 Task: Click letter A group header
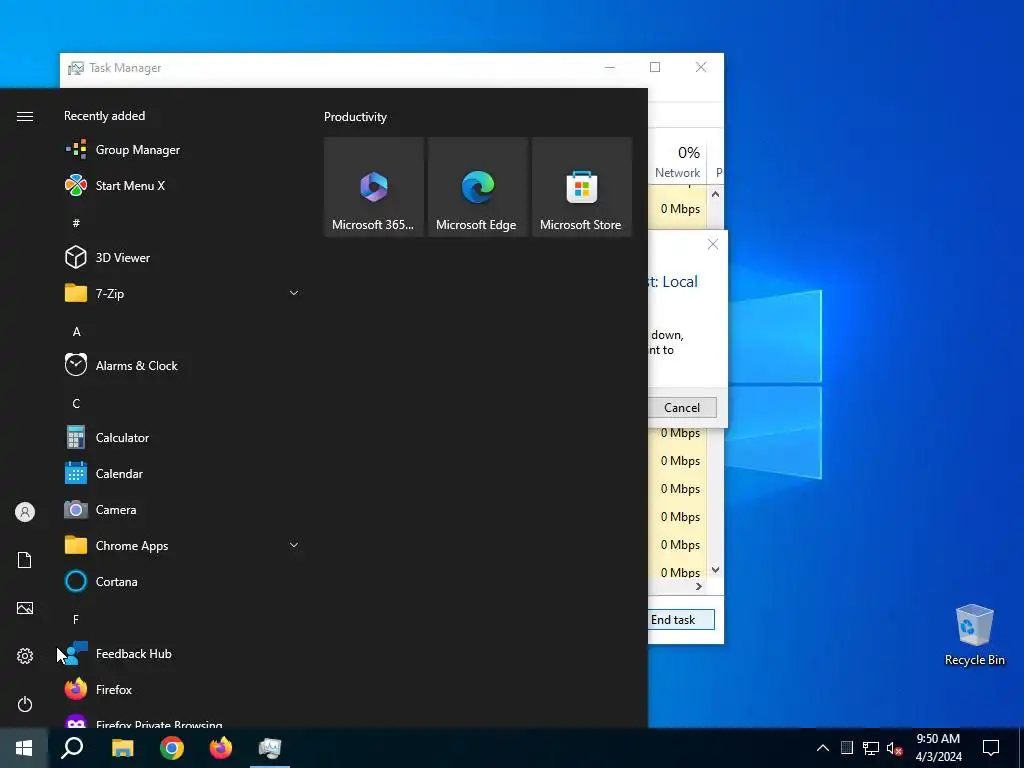[76, 331]
